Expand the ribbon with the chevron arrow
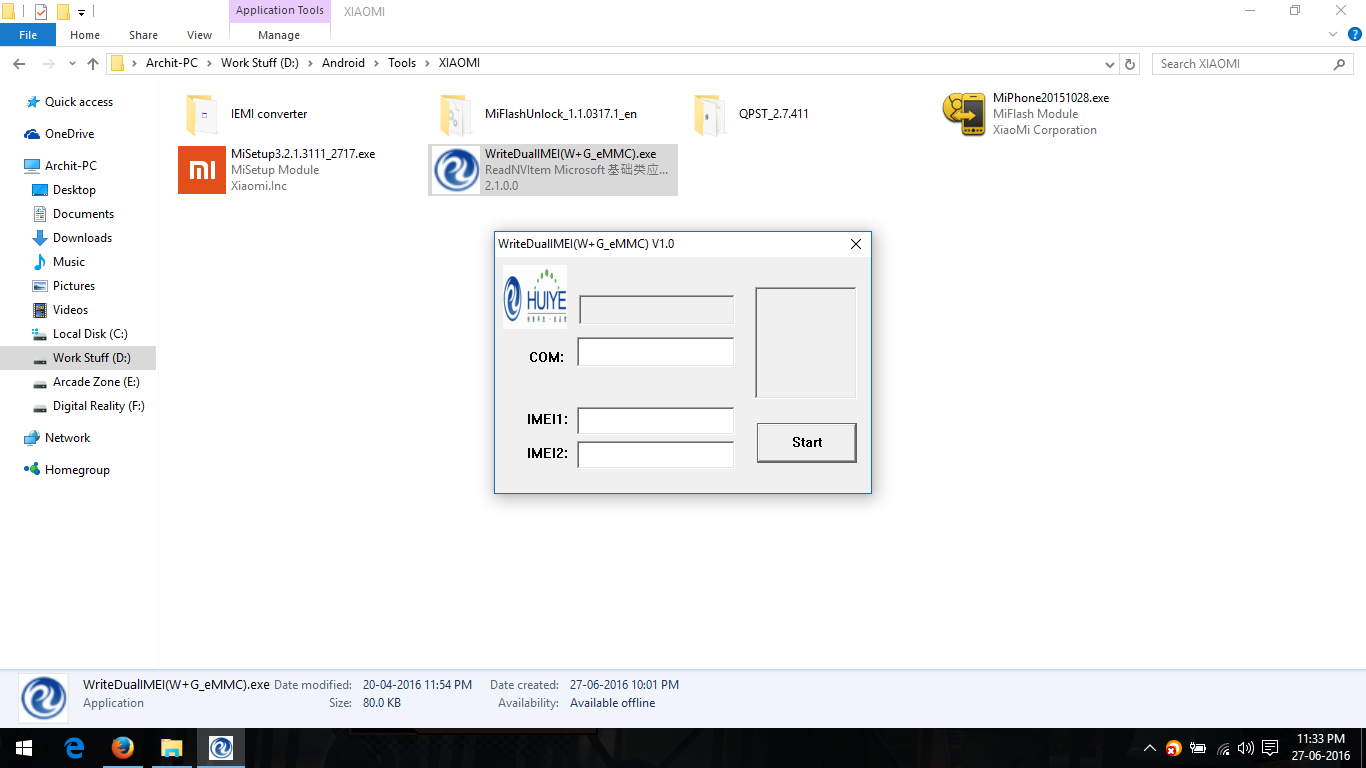The image size is (1366, 768). (1332, 35)
